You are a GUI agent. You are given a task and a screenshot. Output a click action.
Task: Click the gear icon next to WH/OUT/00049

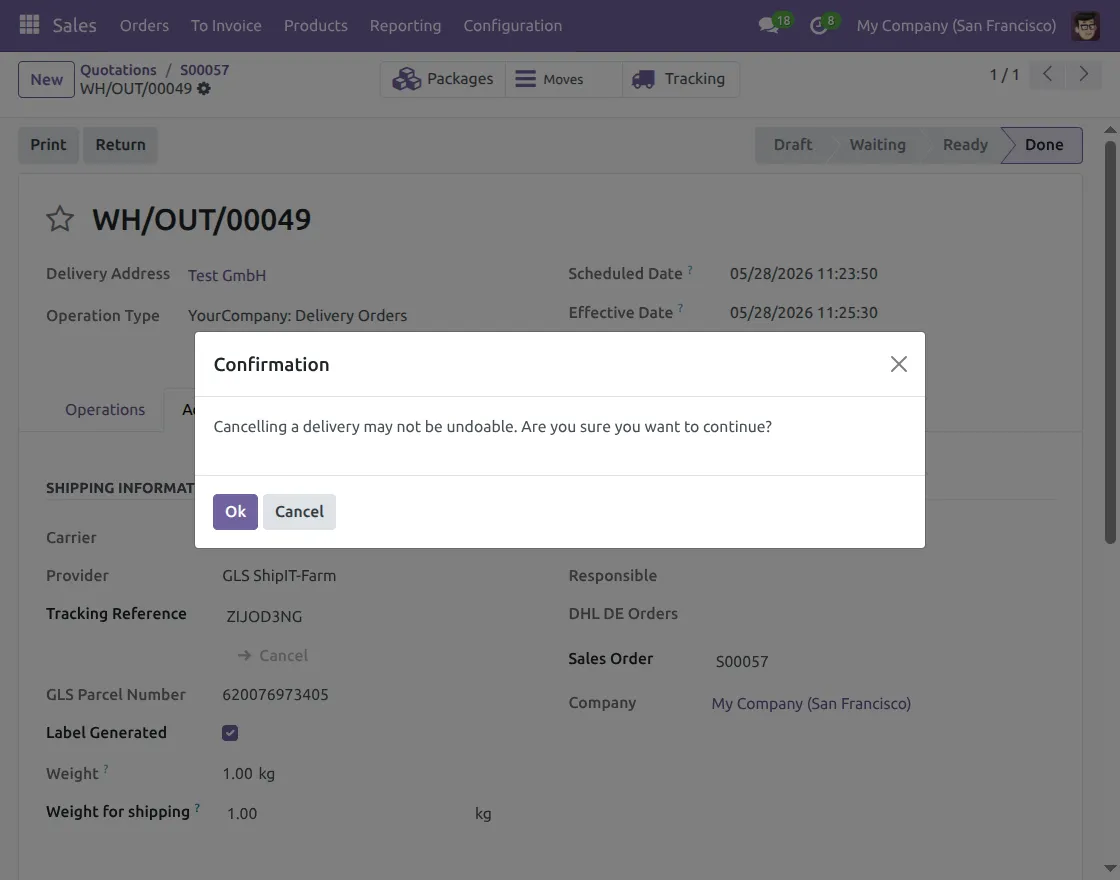click(204, 89)
